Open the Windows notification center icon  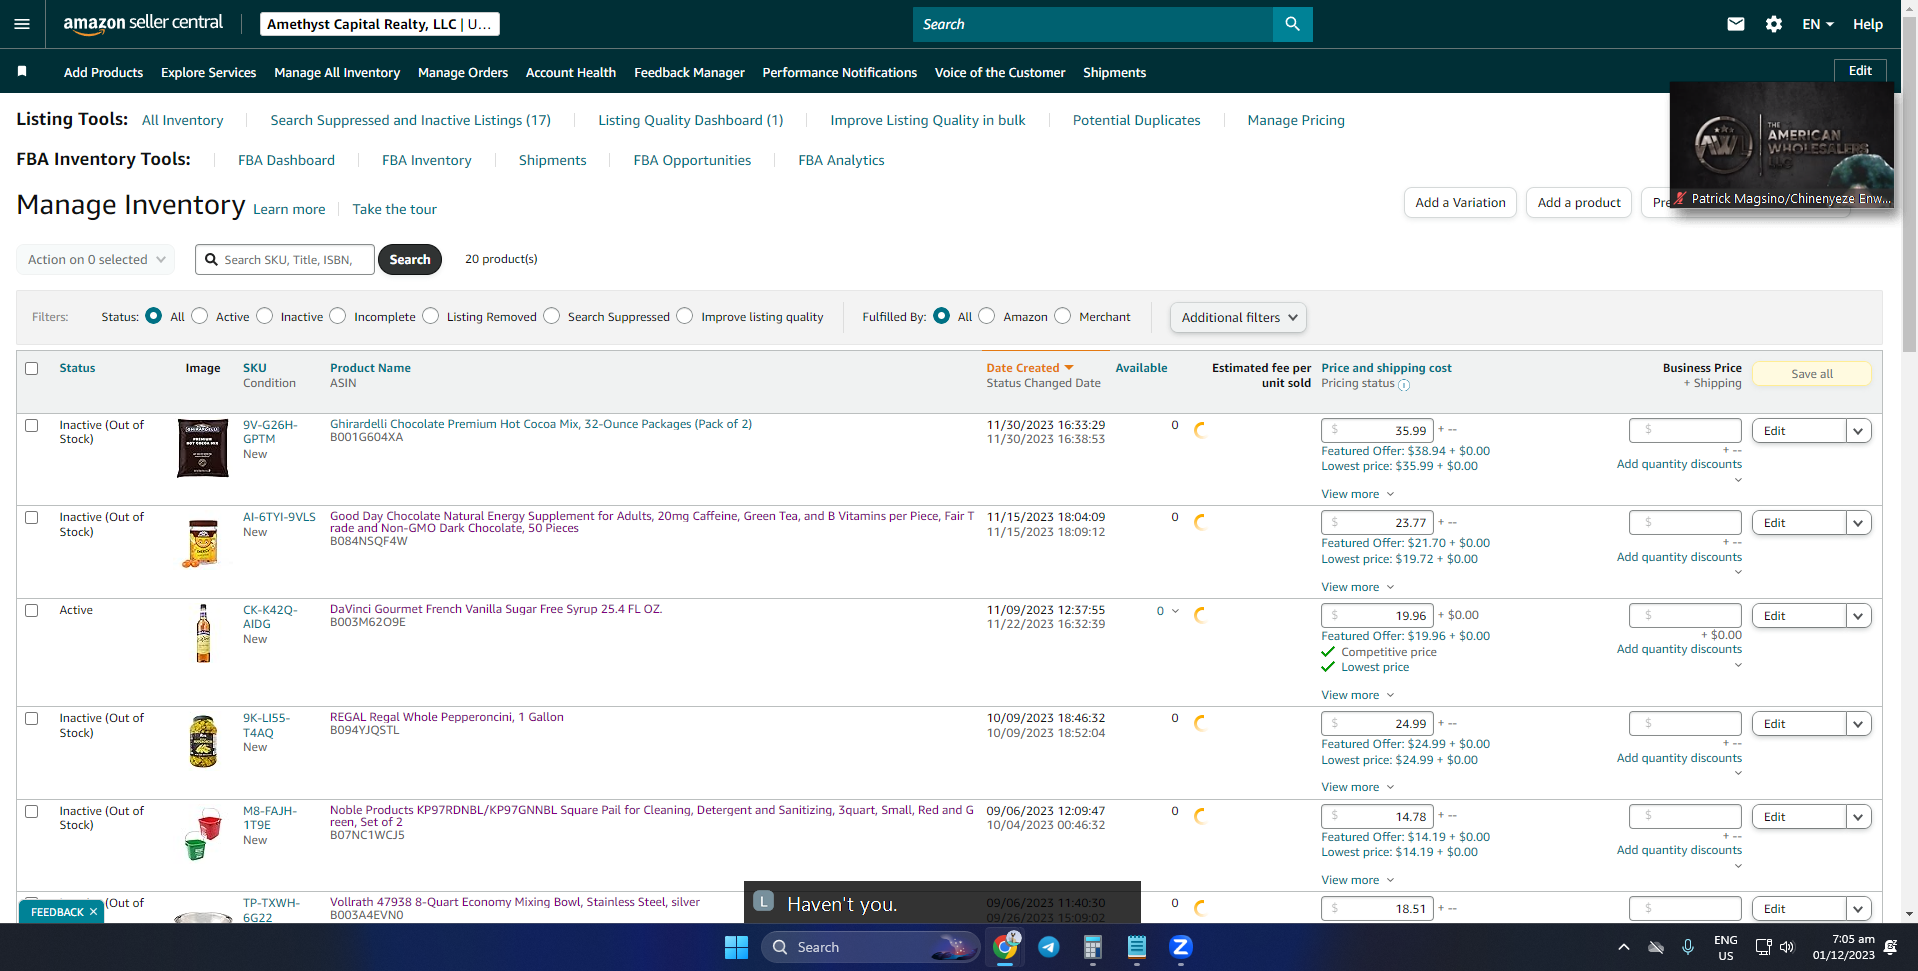[x=1891, y=947]
